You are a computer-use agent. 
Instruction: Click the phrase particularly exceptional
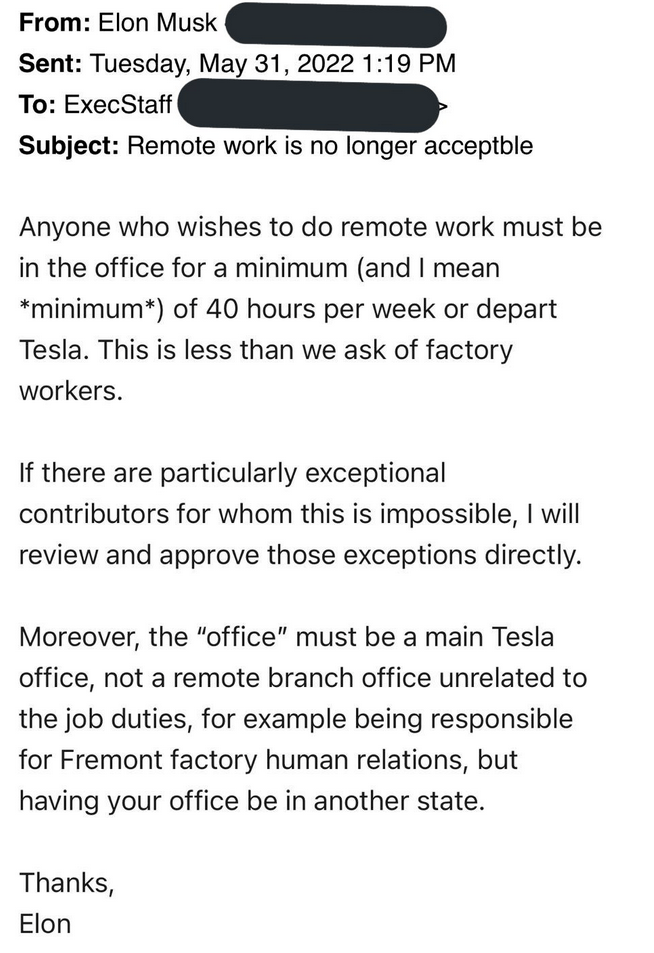pos(303,473)
